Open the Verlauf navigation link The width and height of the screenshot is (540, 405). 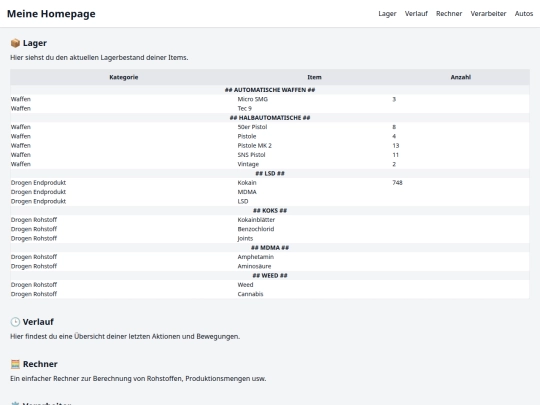[x=416, y=14]
